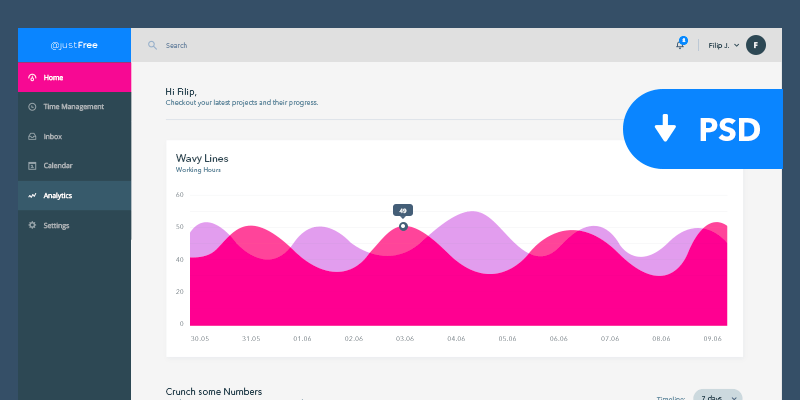
Task: Click the @justFree logo link
Action: tap(74, 45)
